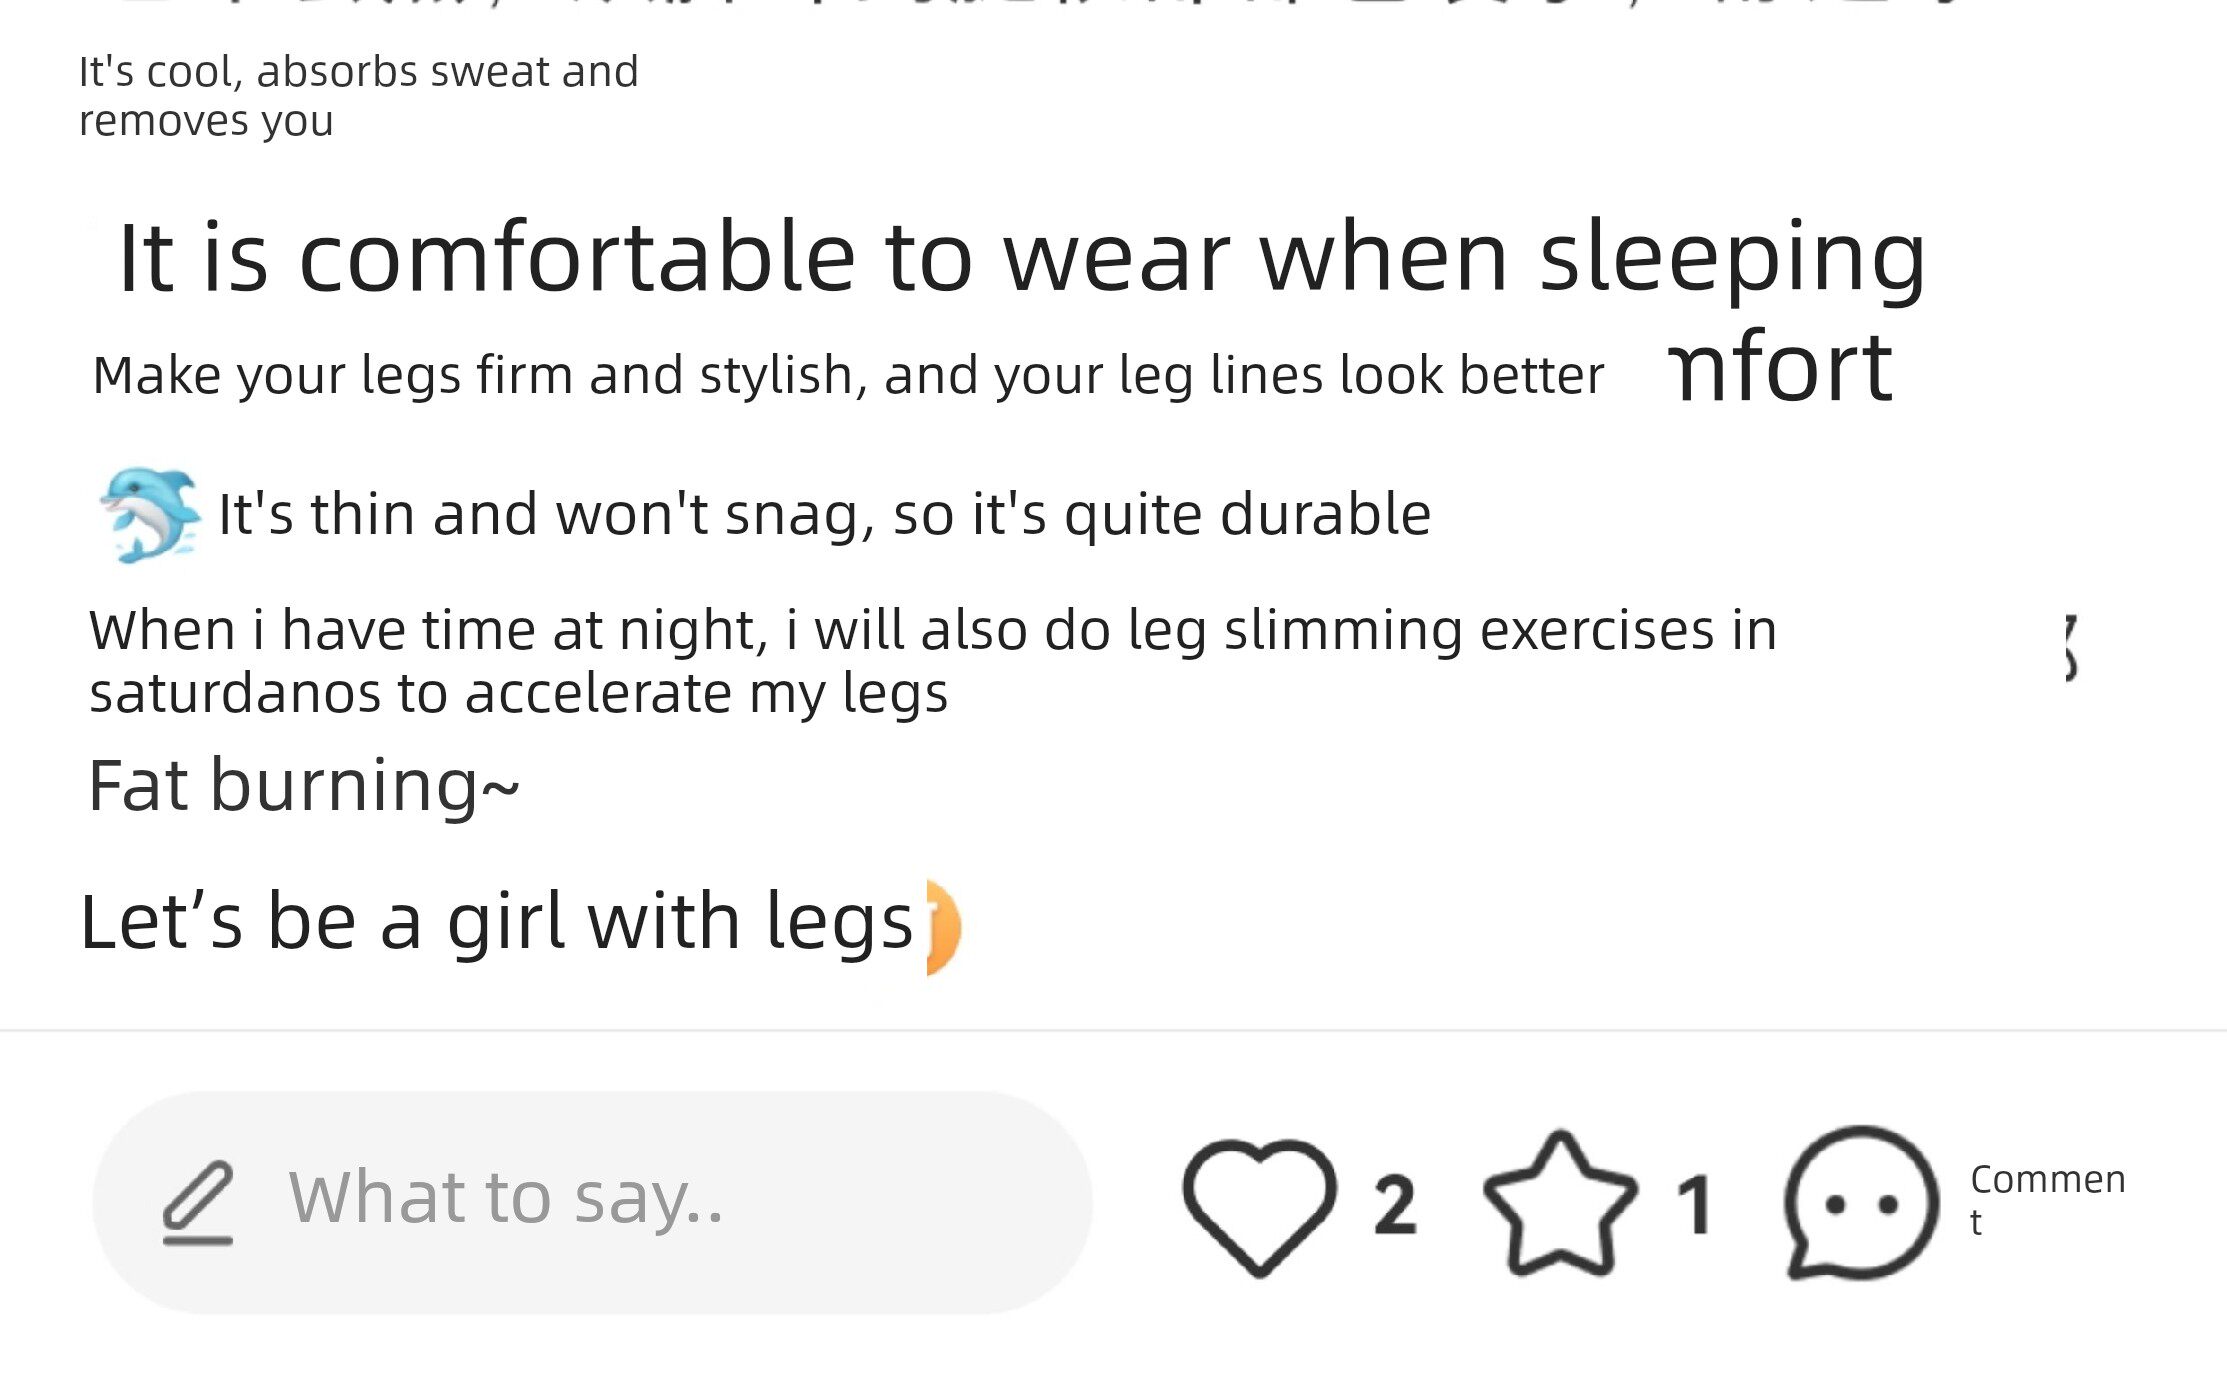Click the cut-off symbol at right edge
2227x1376 pixels.
2071,648
